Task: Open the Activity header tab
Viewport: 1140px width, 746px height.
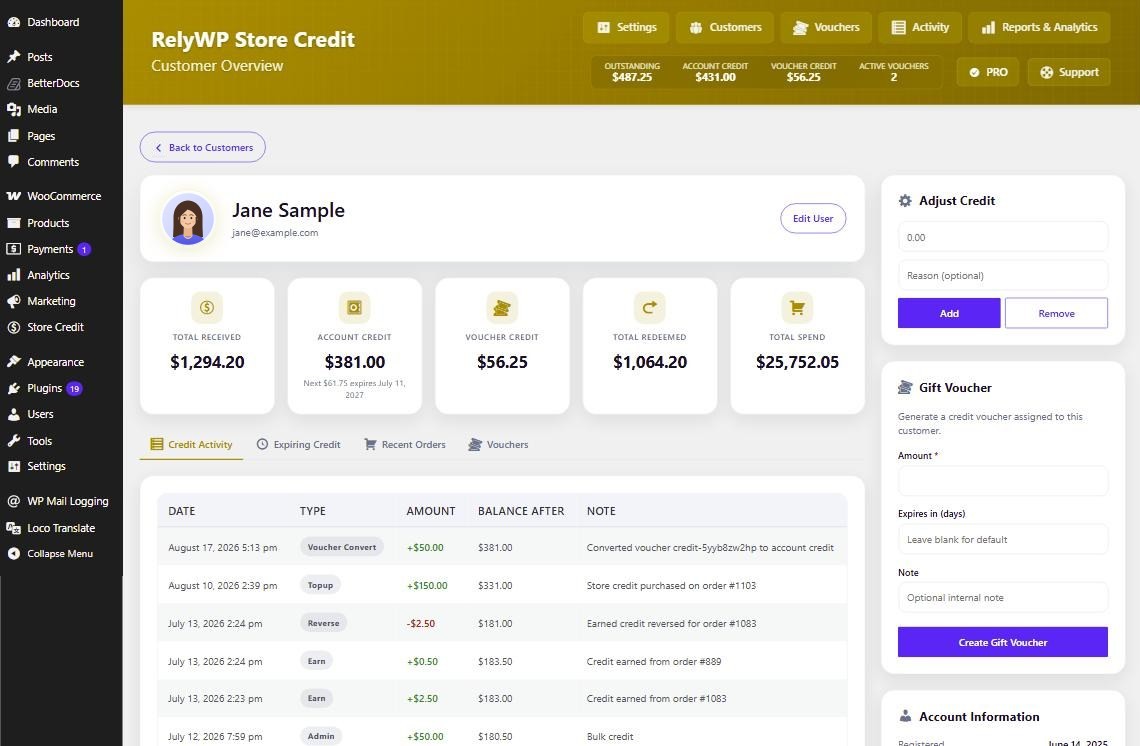Action: click(x=920, y=28)
